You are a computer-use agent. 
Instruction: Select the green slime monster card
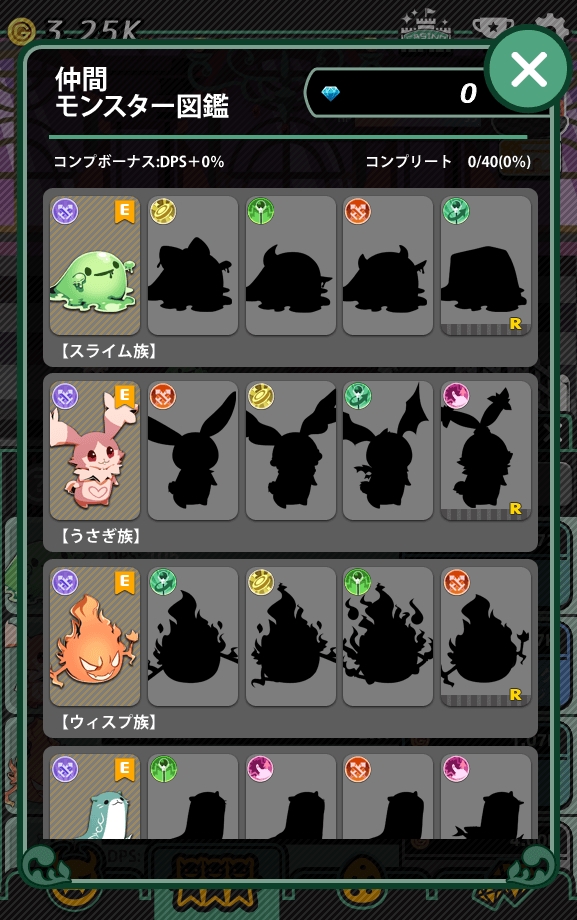click(x=95, y=266)
